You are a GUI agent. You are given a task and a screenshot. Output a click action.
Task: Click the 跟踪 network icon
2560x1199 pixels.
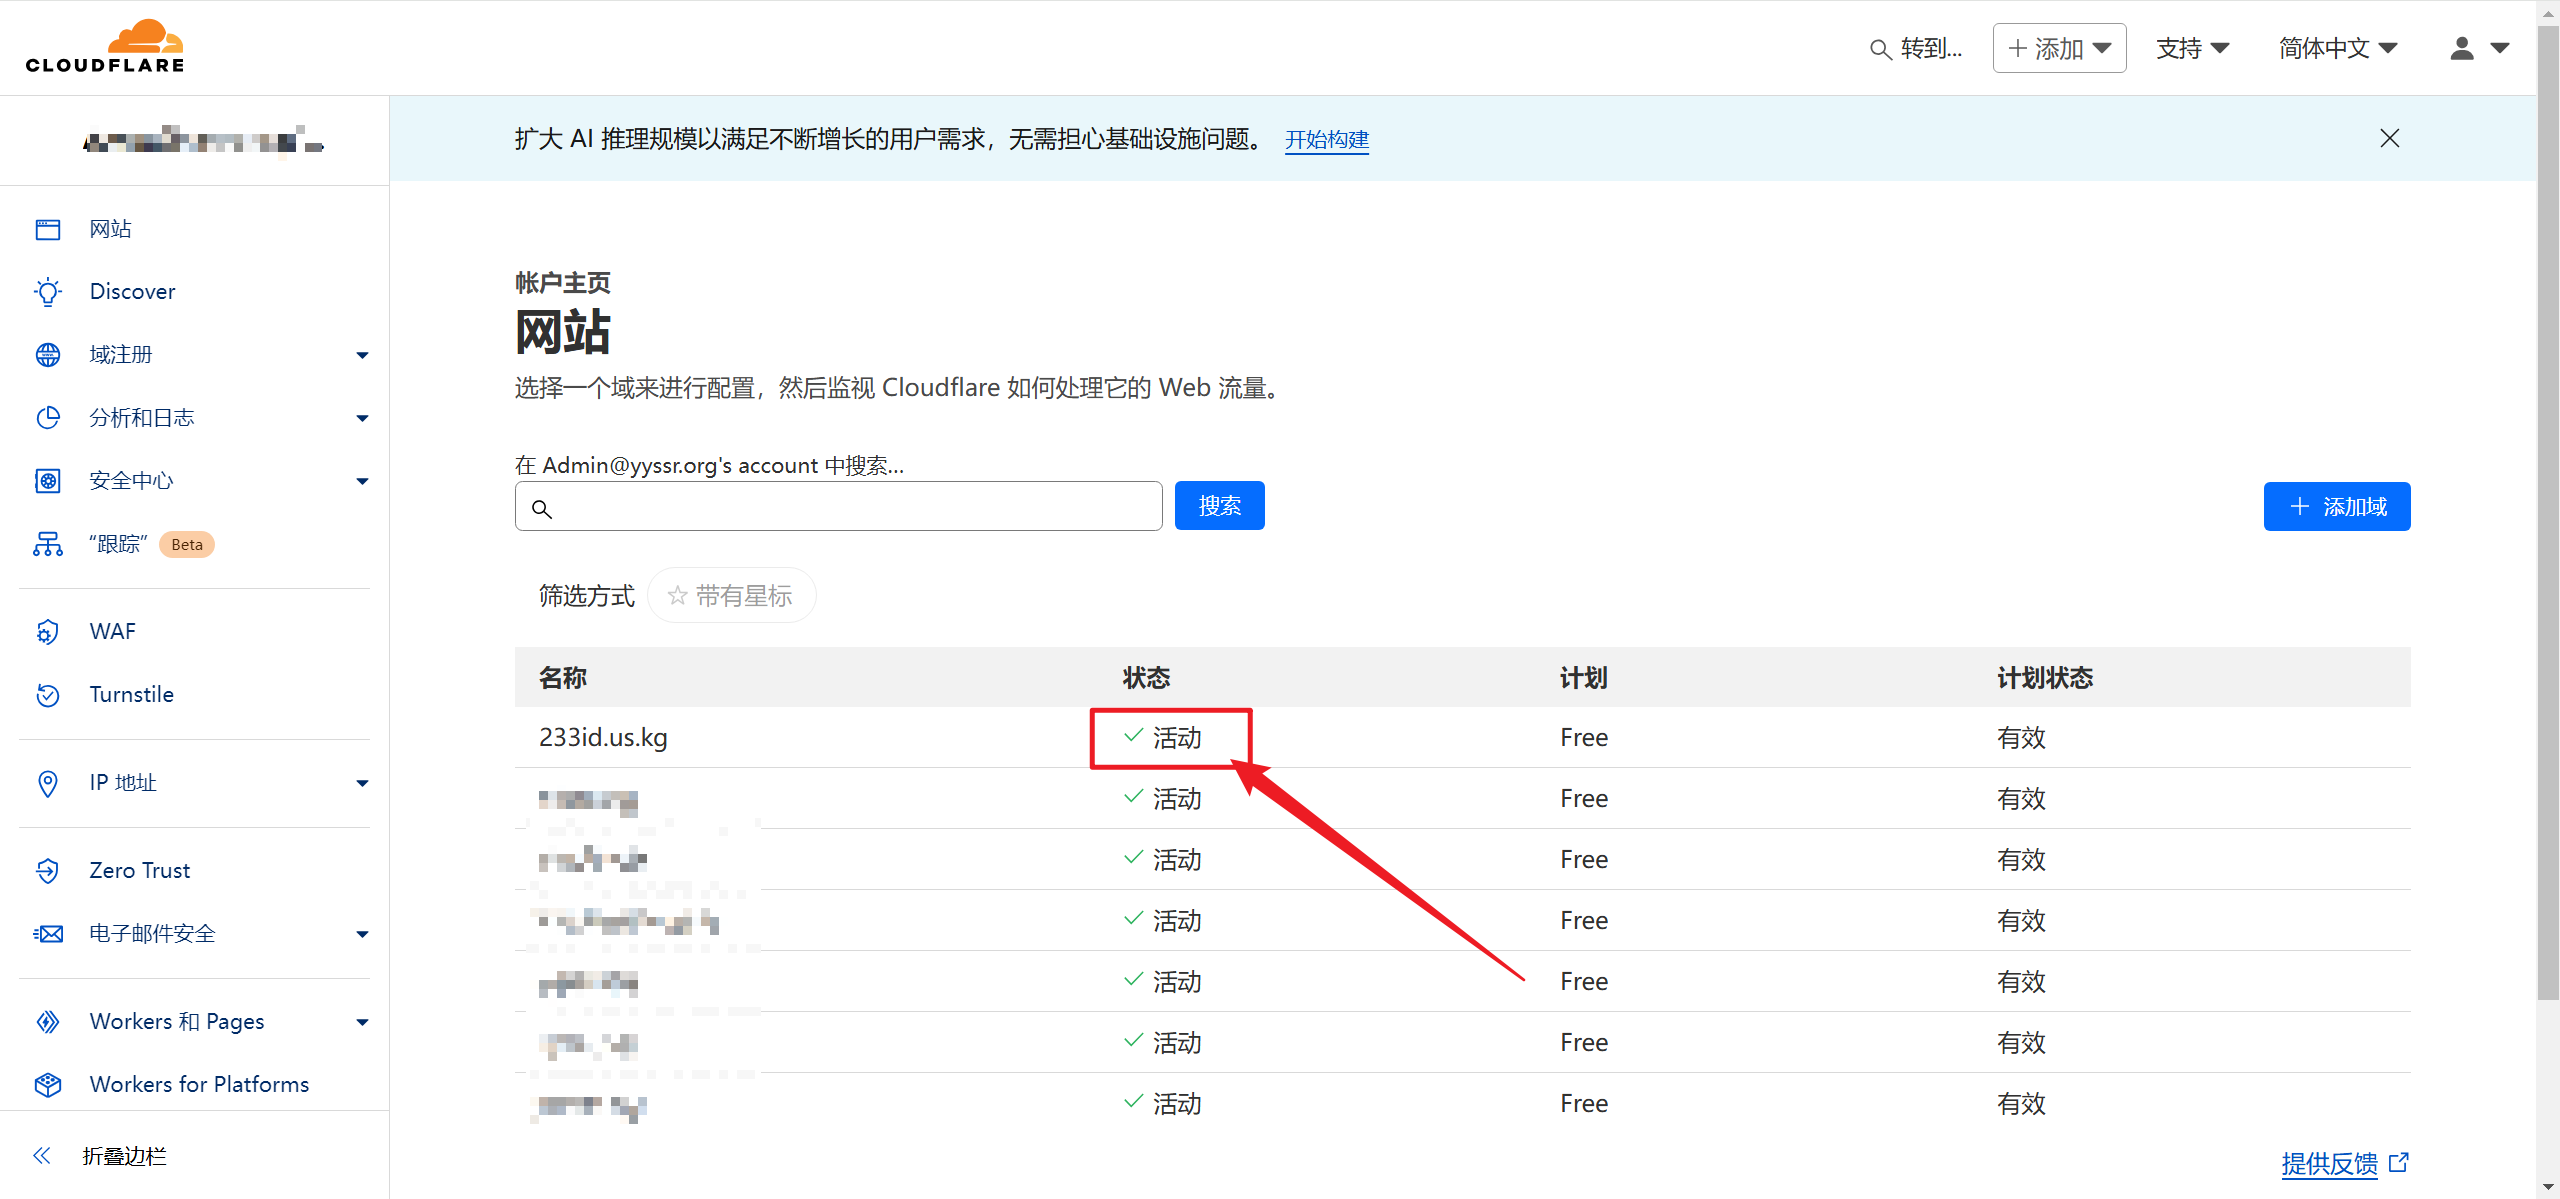[48, 544]
